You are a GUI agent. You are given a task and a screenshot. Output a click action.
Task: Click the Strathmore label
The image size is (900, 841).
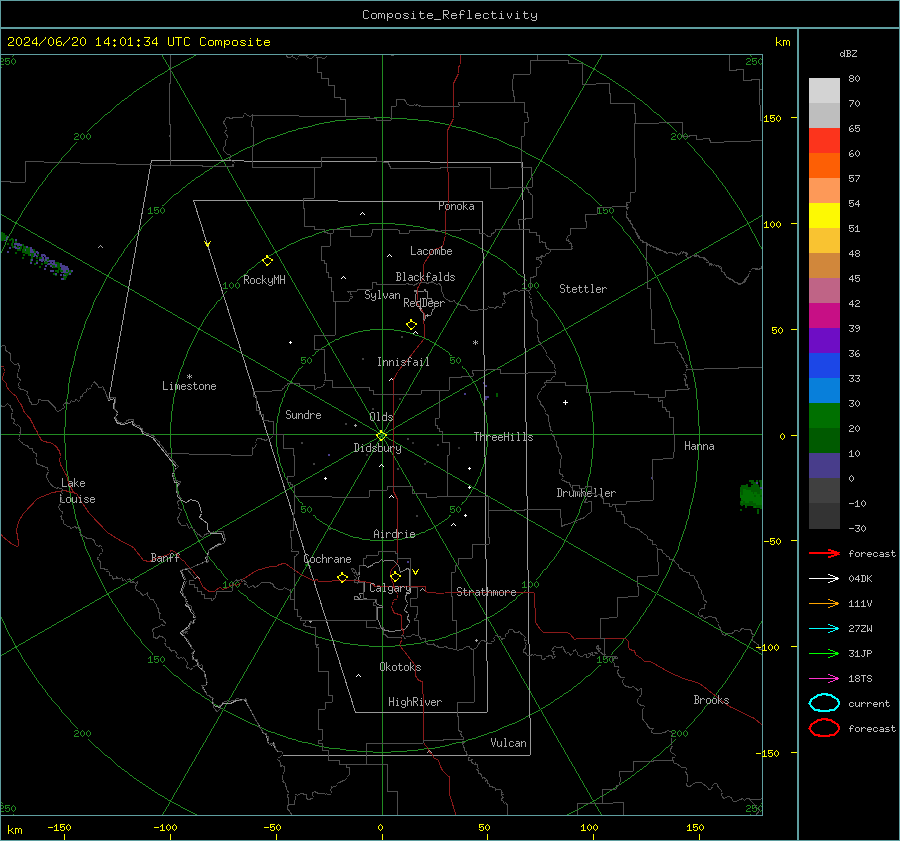point(486,592)
